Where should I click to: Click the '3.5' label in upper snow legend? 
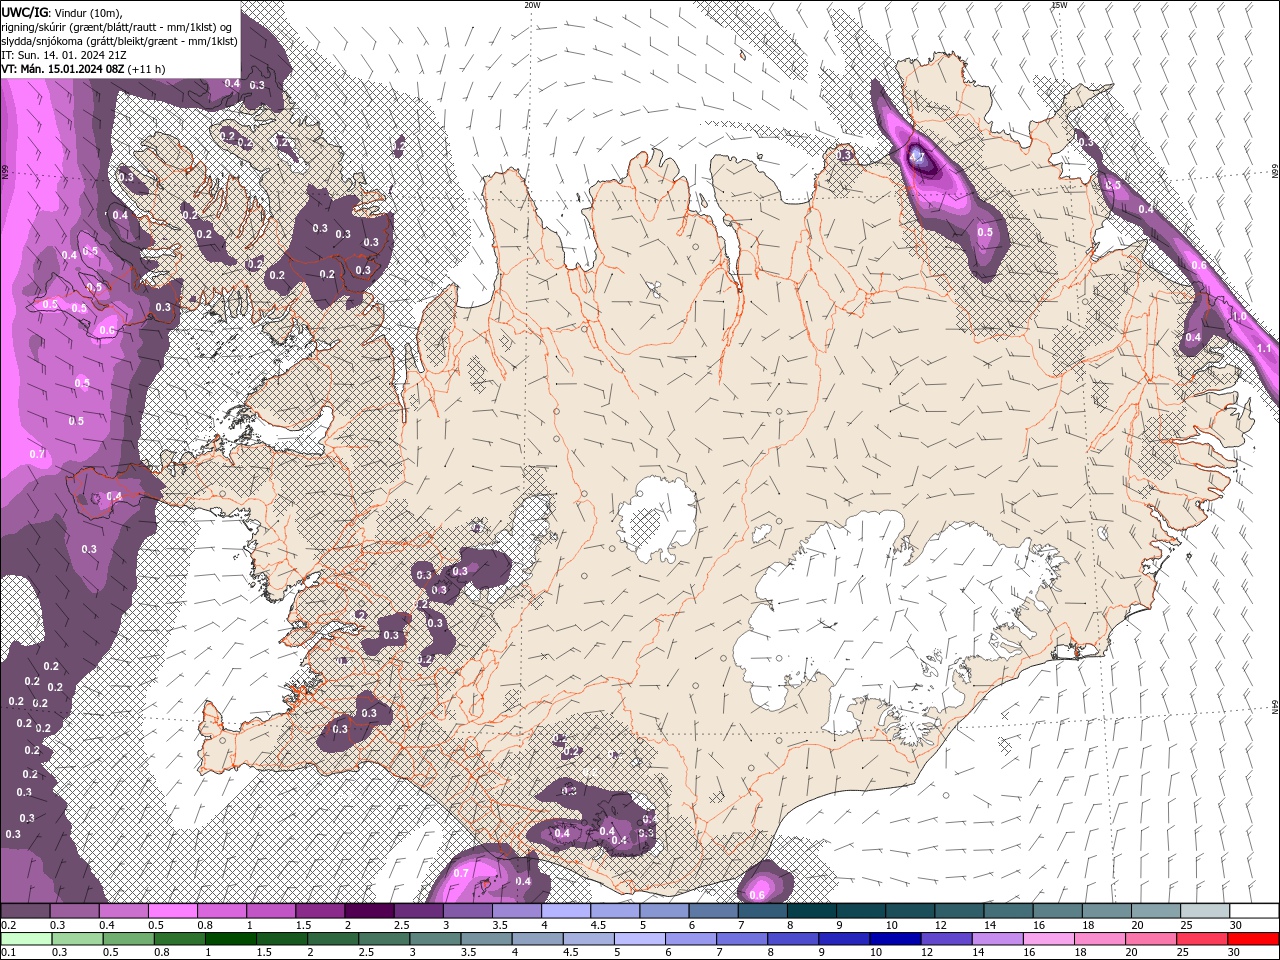click(499, 925)
